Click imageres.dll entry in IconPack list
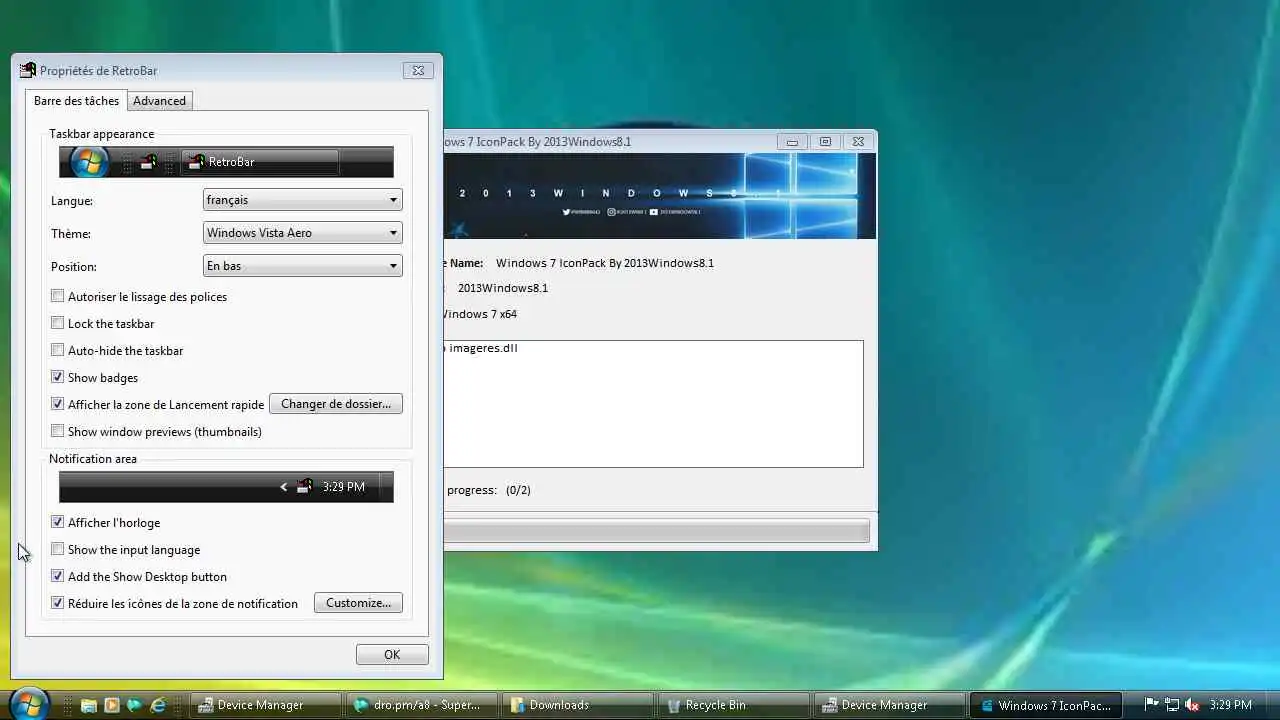The image size is (1280, 720). pyautogui.click(x=483, y=348)
